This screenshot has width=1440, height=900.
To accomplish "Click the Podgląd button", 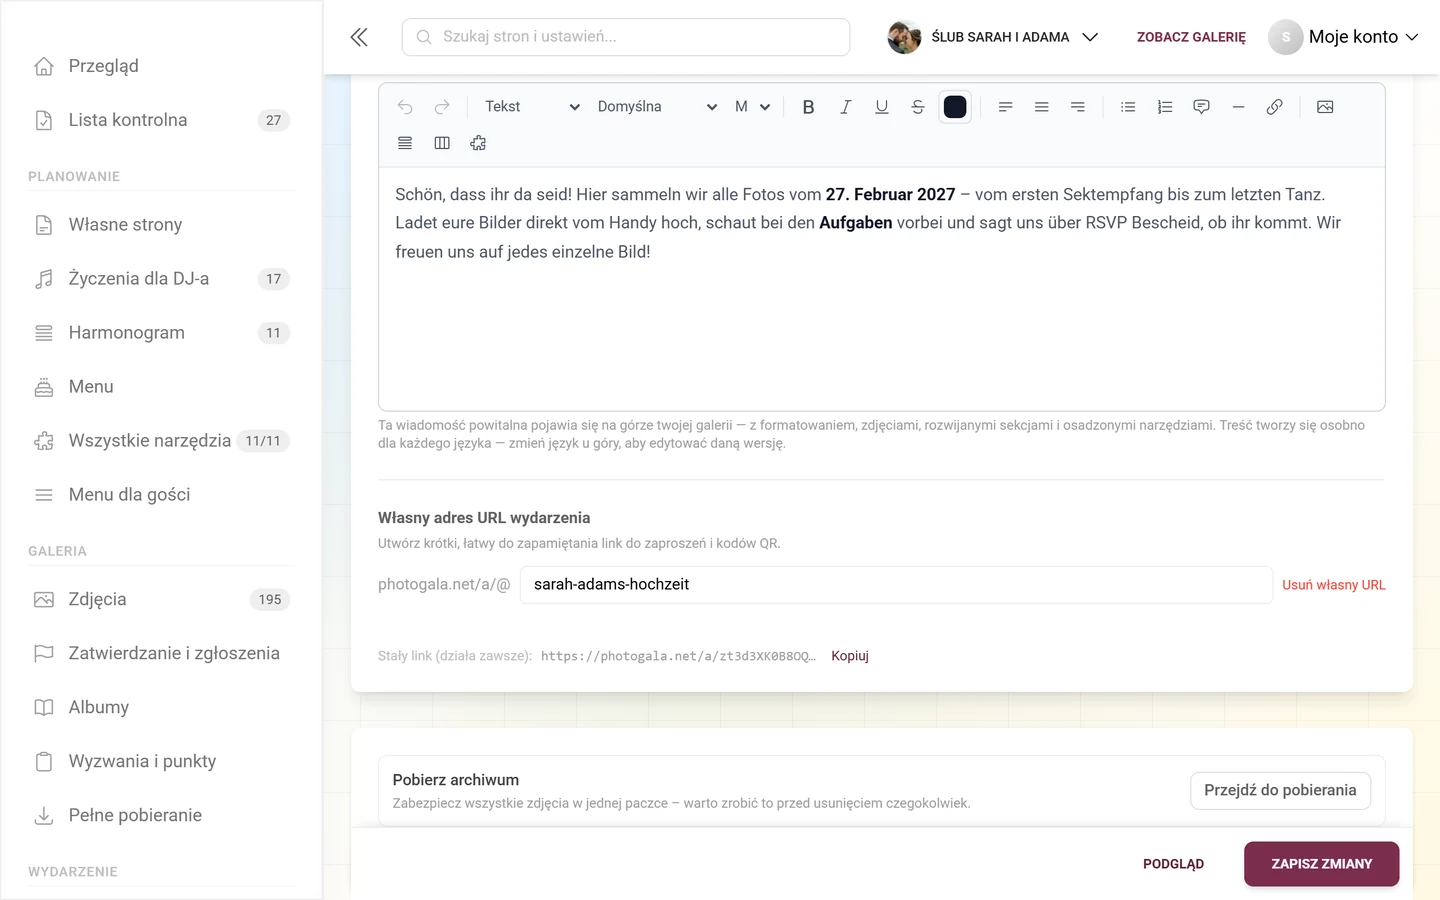I will [1173, 864].
